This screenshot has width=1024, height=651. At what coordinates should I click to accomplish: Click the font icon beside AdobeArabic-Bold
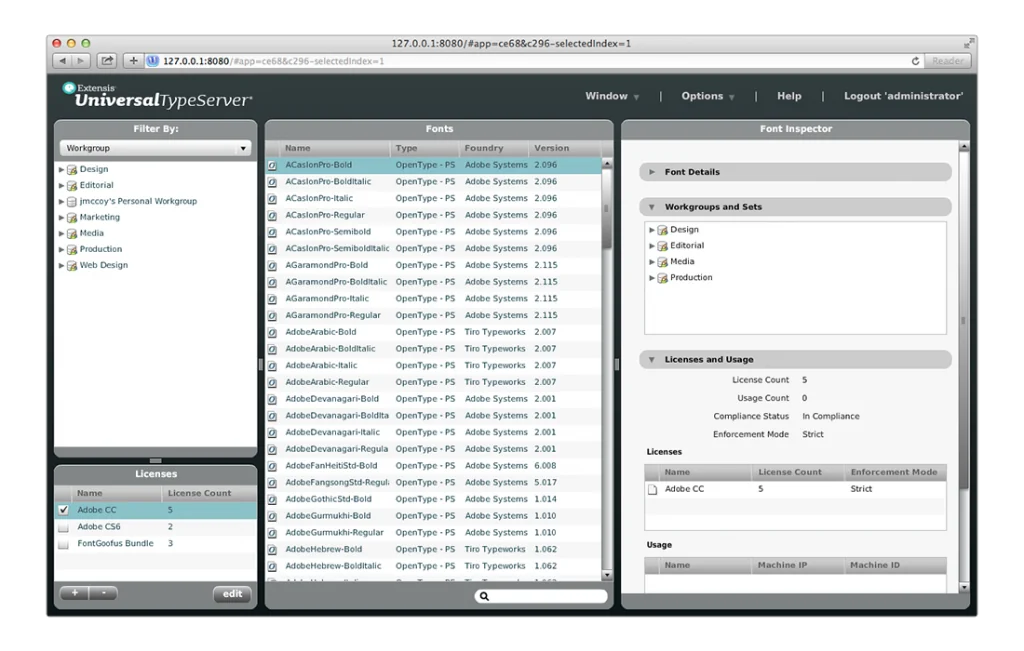point(272,332)
